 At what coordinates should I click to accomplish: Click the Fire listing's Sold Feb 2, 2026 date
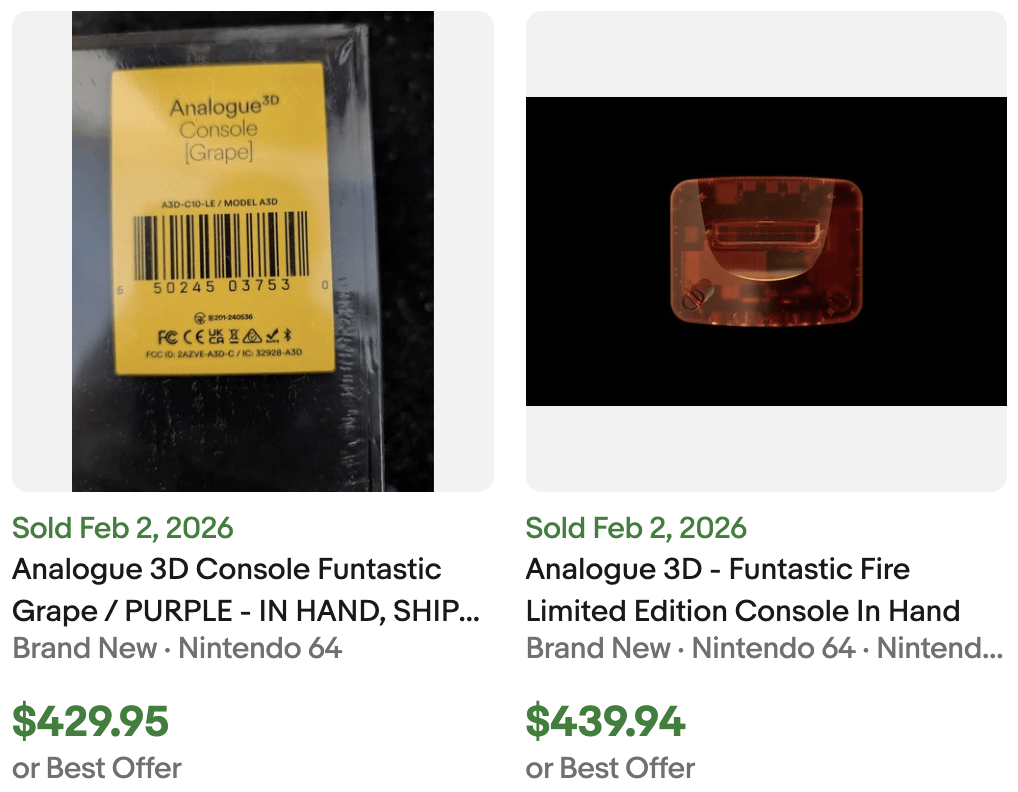click(x=636, y=528)
